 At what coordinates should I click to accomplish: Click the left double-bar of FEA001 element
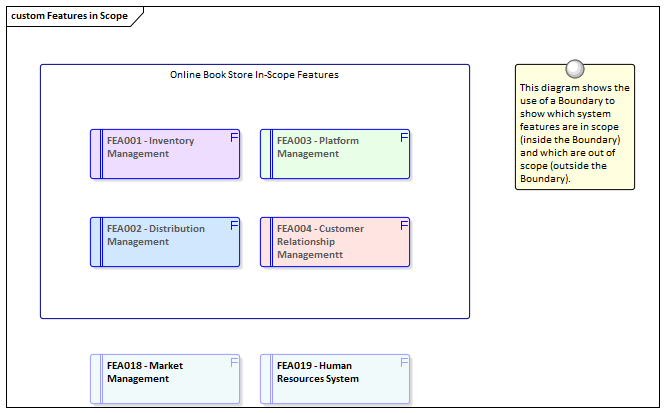pos(97,154)
